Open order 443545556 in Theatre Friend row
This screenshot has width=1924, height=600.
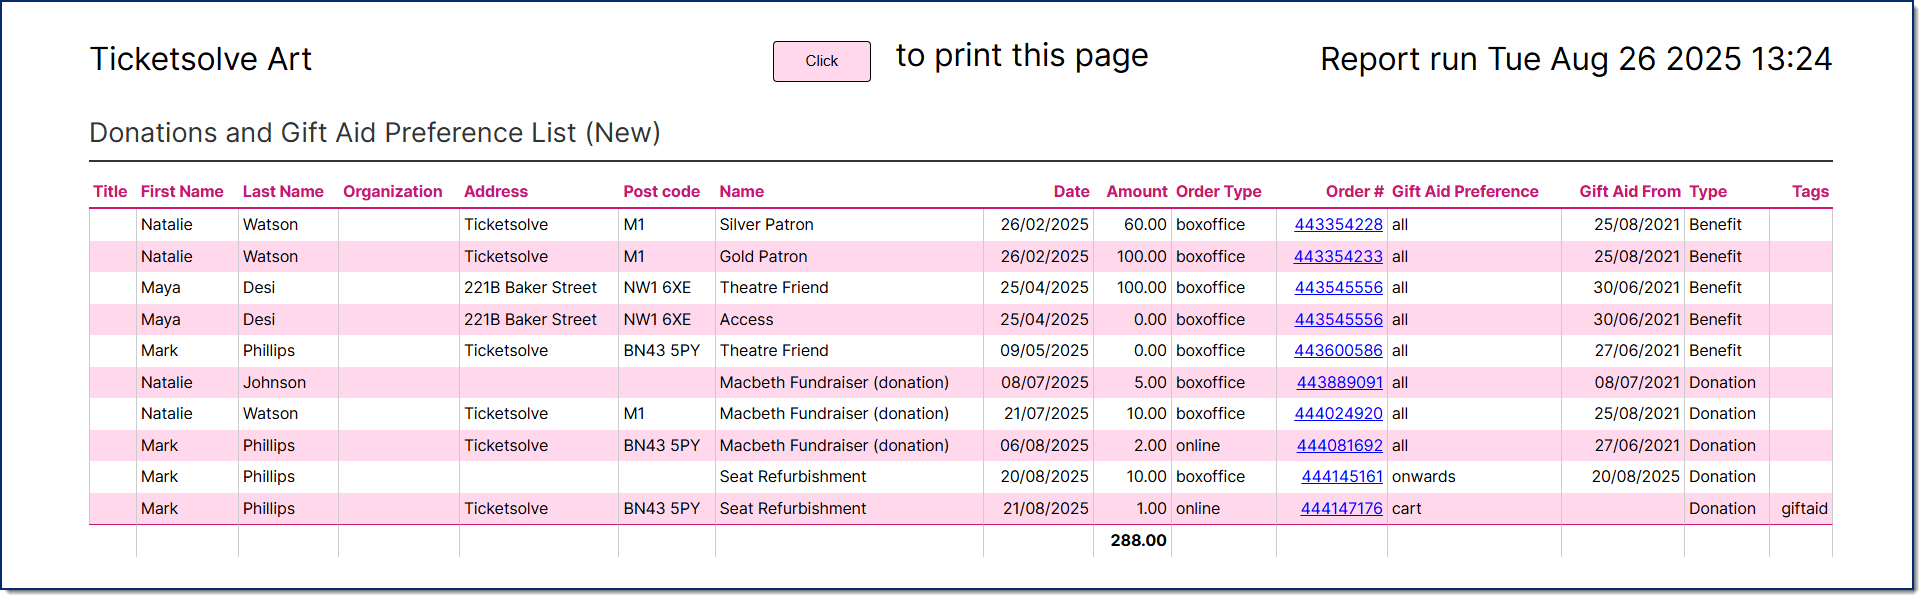[x=1338, y=288]
